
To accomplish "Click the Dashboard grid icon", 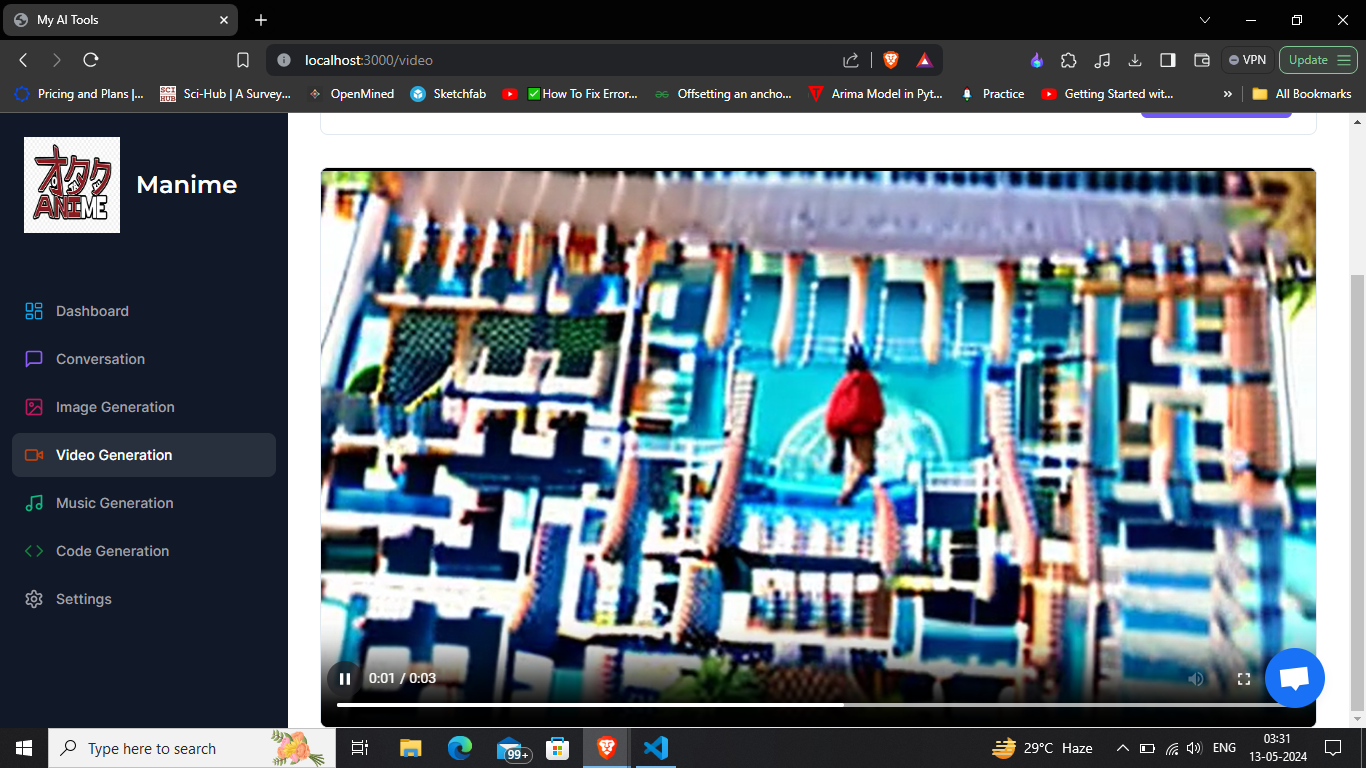I will [34, 311].
